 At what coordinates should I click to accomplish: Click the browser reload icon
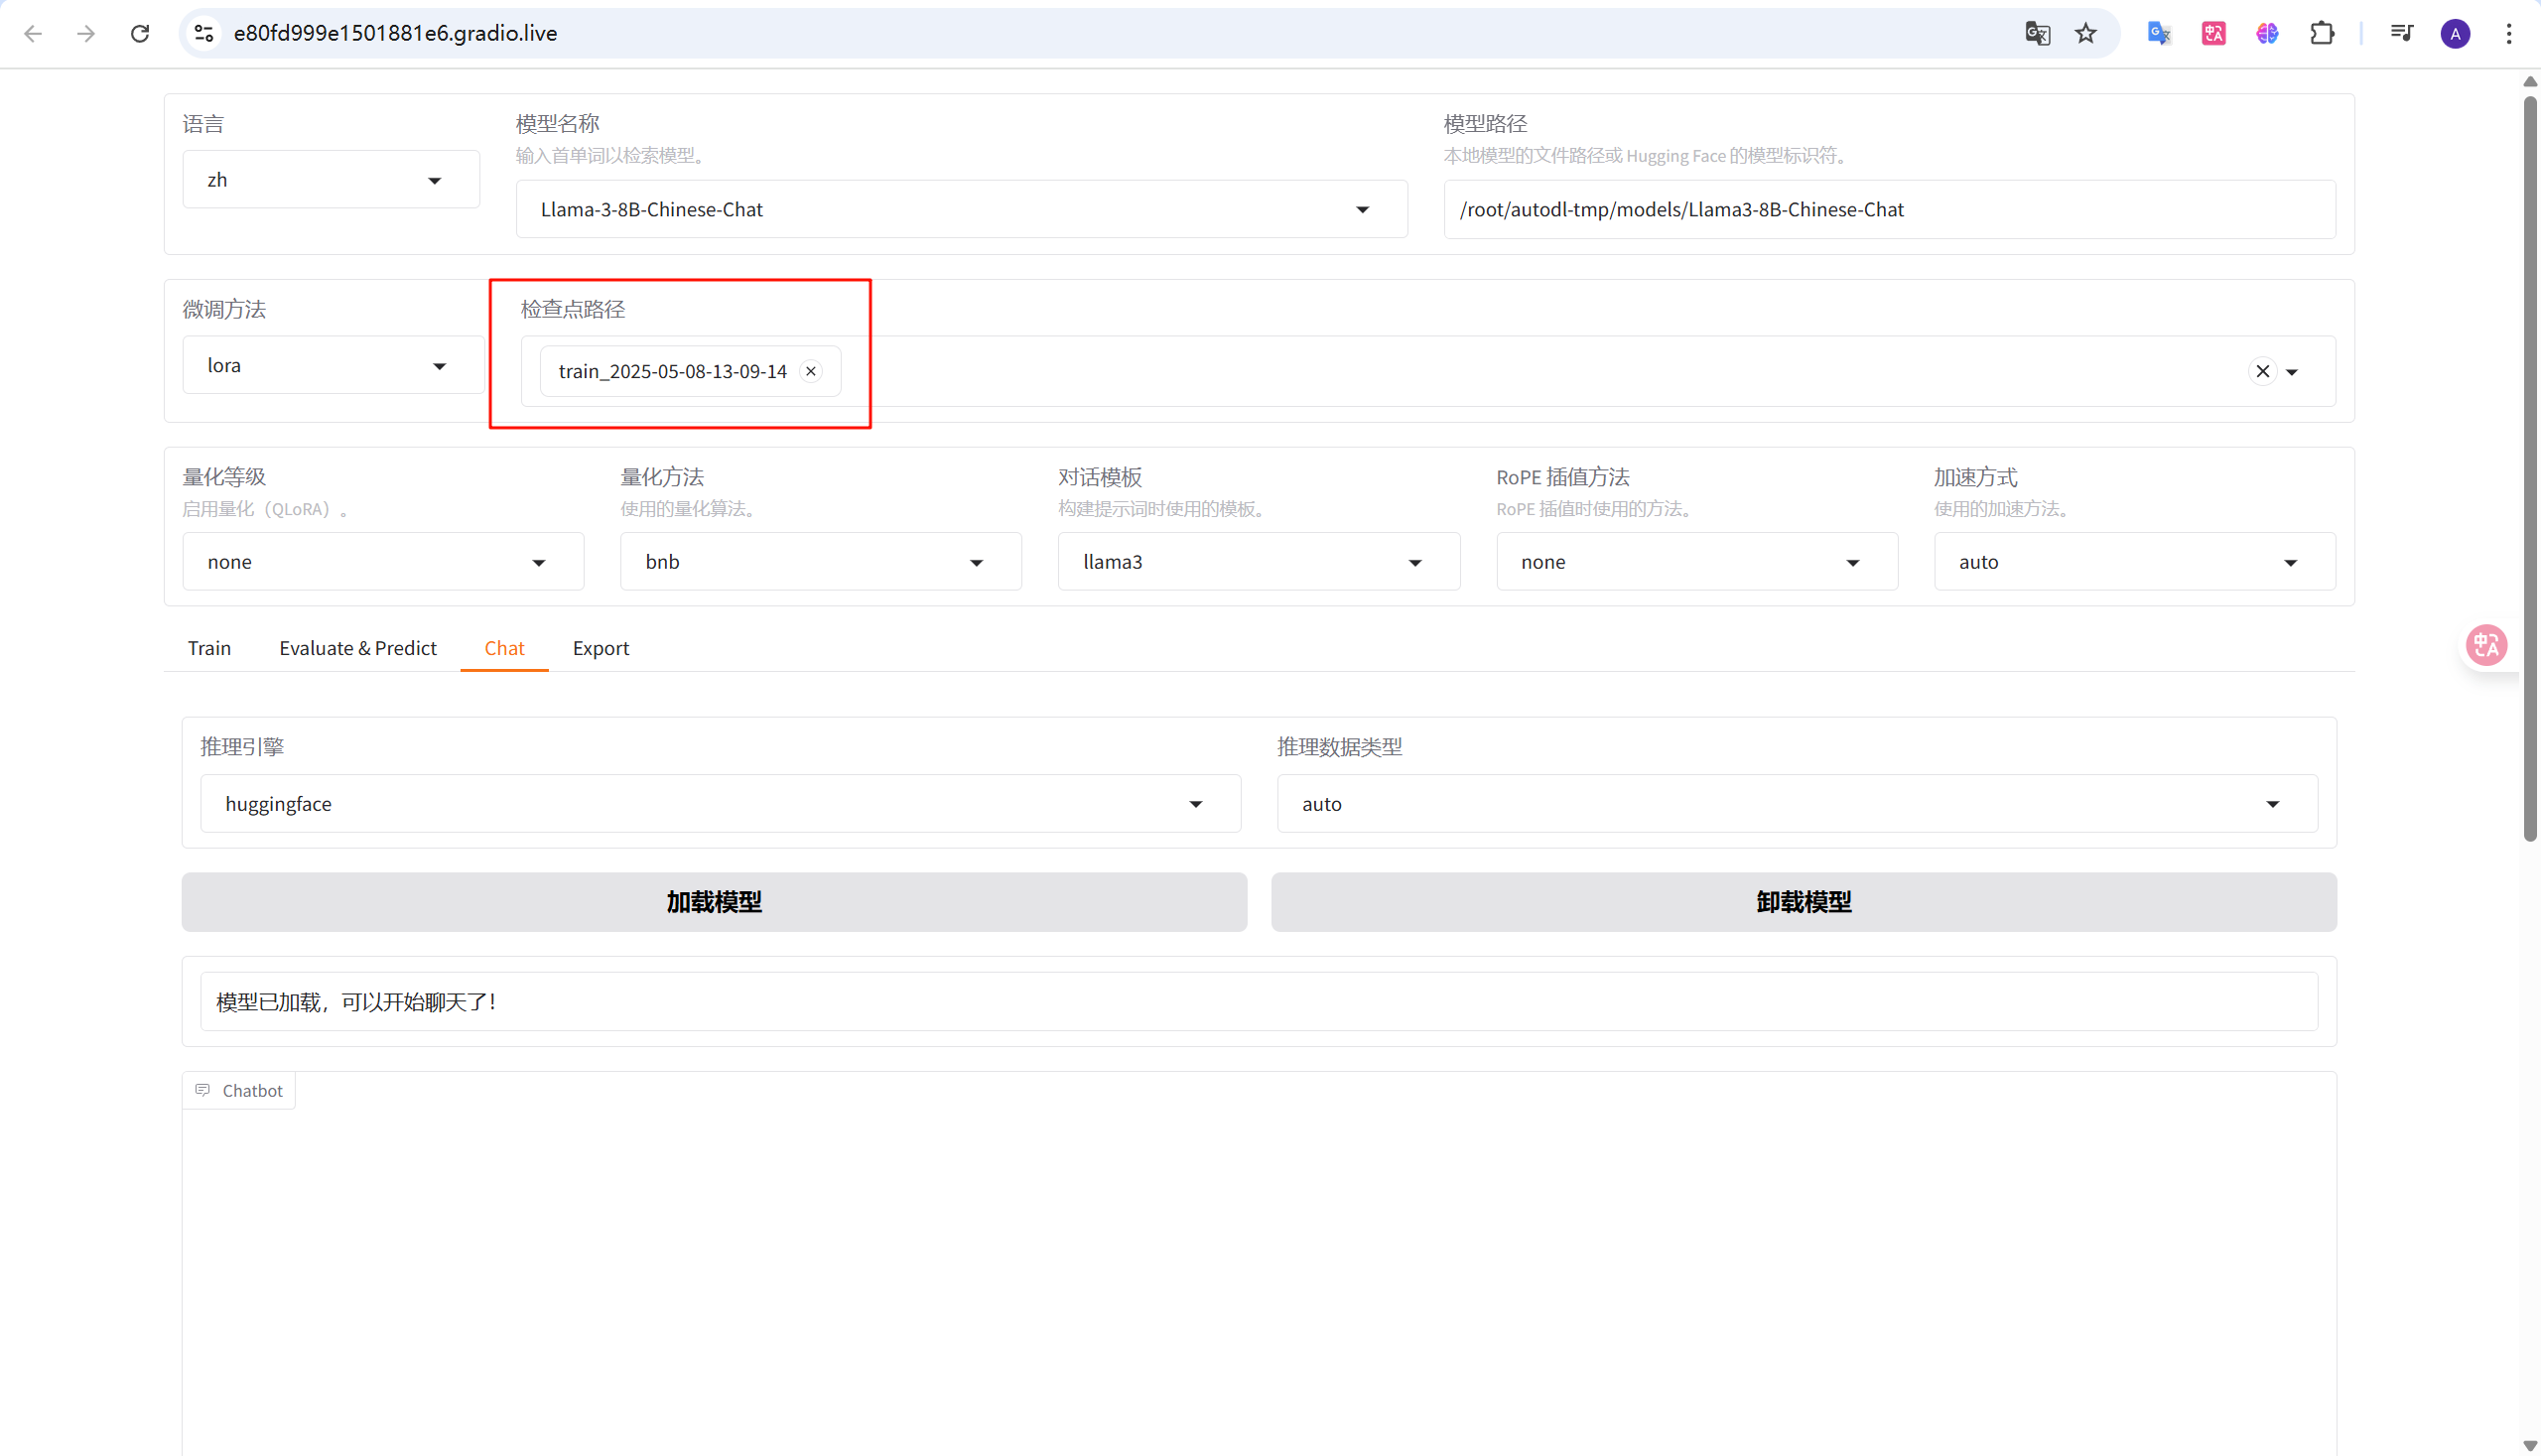pyautogui.click(x=140, y=33)
